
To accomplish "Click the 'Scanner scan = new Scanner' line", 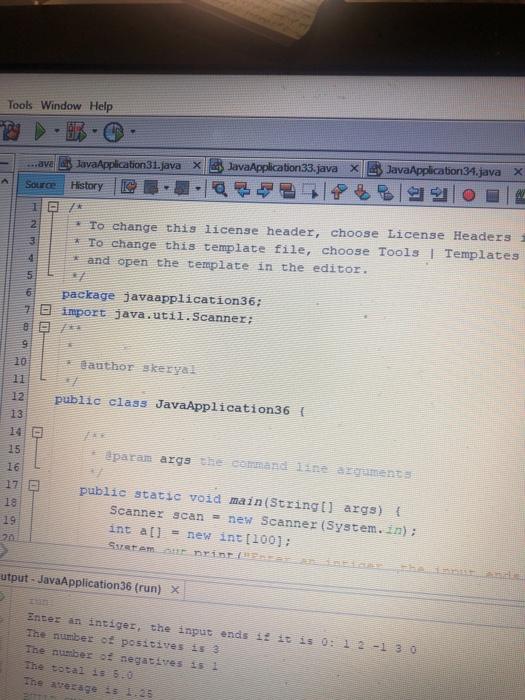I will [263, 520].
